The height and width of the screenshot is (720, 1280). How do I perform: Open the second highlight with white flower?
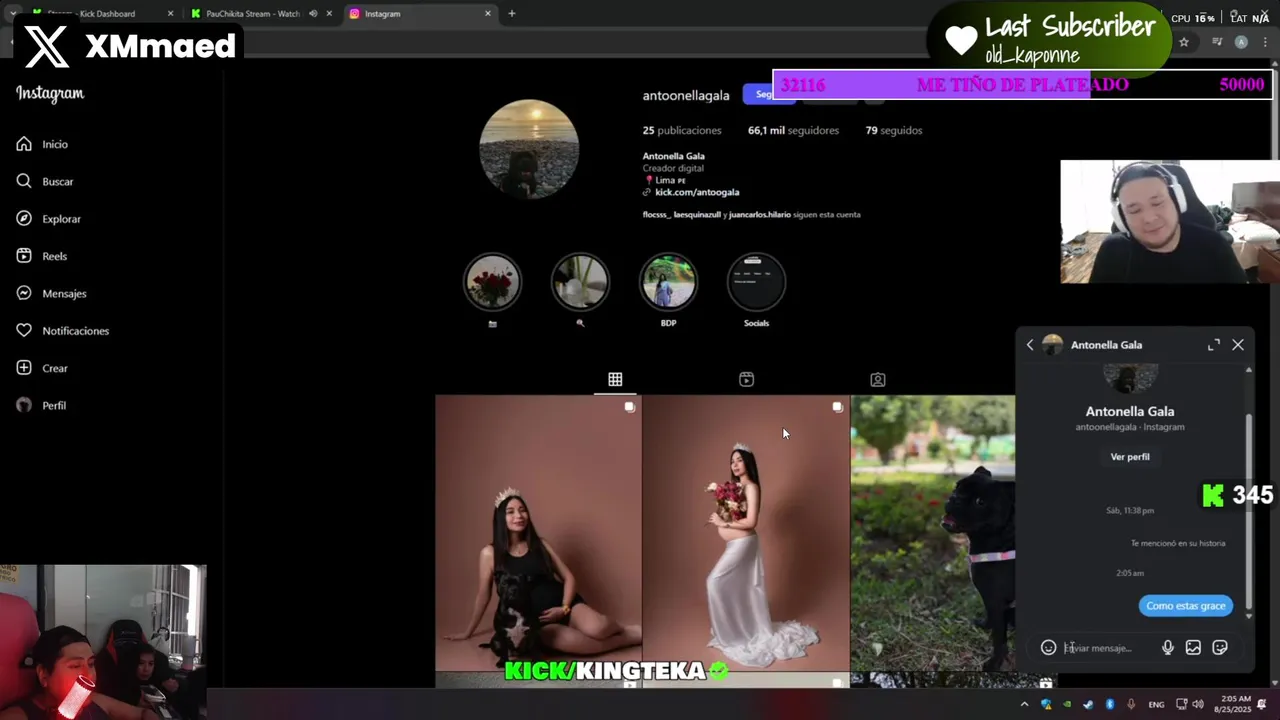pos(580,282)
